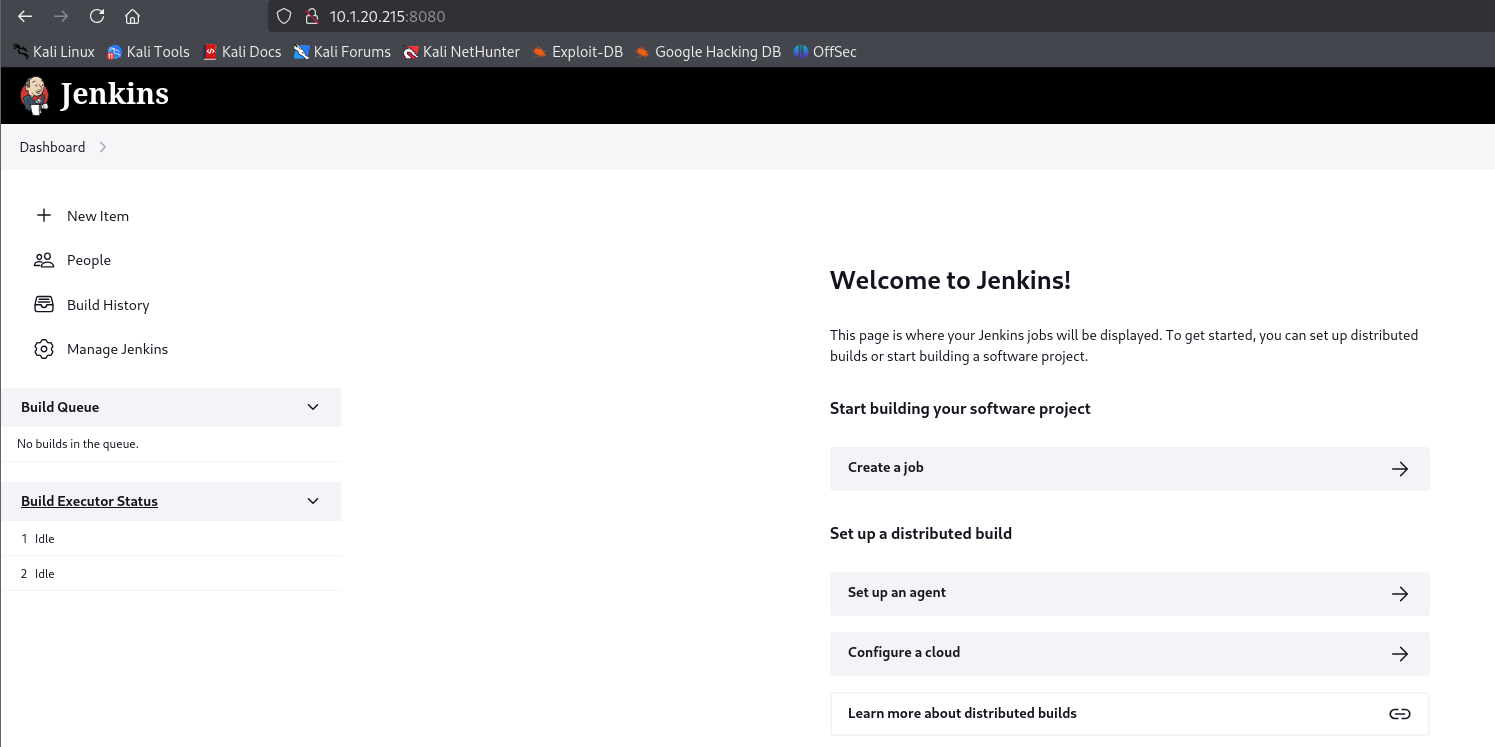
Task: Click the Dashboard breadcrumb link
Action: point(52,147)
